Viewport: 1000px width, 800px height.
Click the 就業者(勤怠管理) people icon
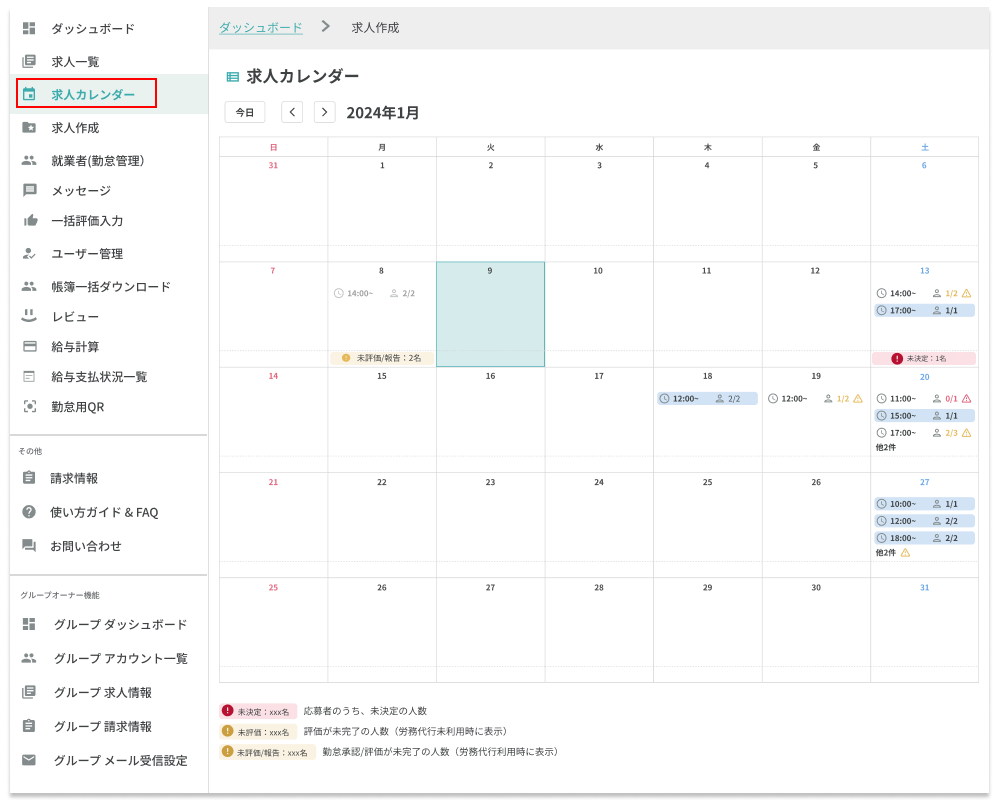tap(29, 160)
